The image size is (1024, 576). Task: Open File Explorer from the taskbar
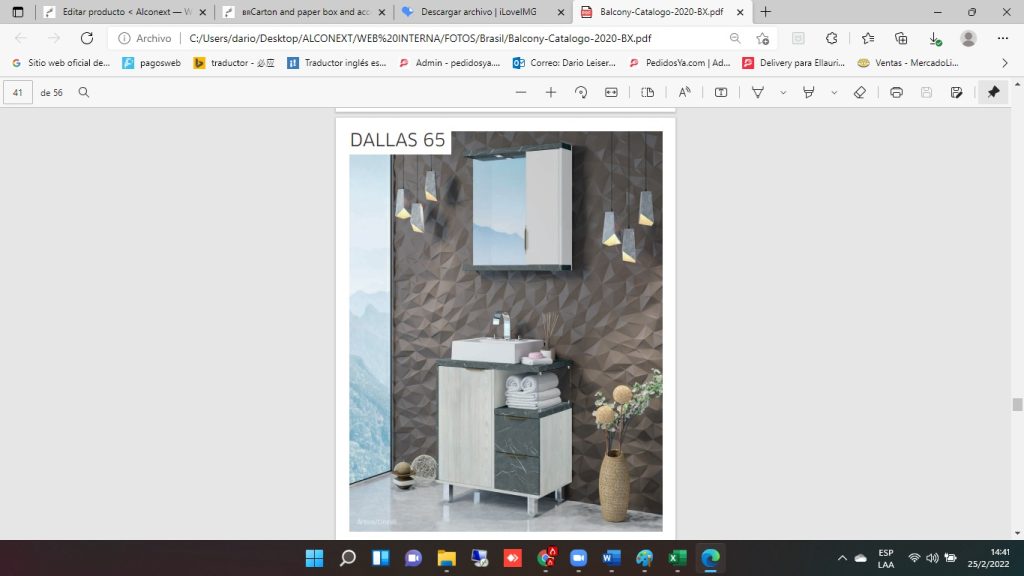coord(446,558)
